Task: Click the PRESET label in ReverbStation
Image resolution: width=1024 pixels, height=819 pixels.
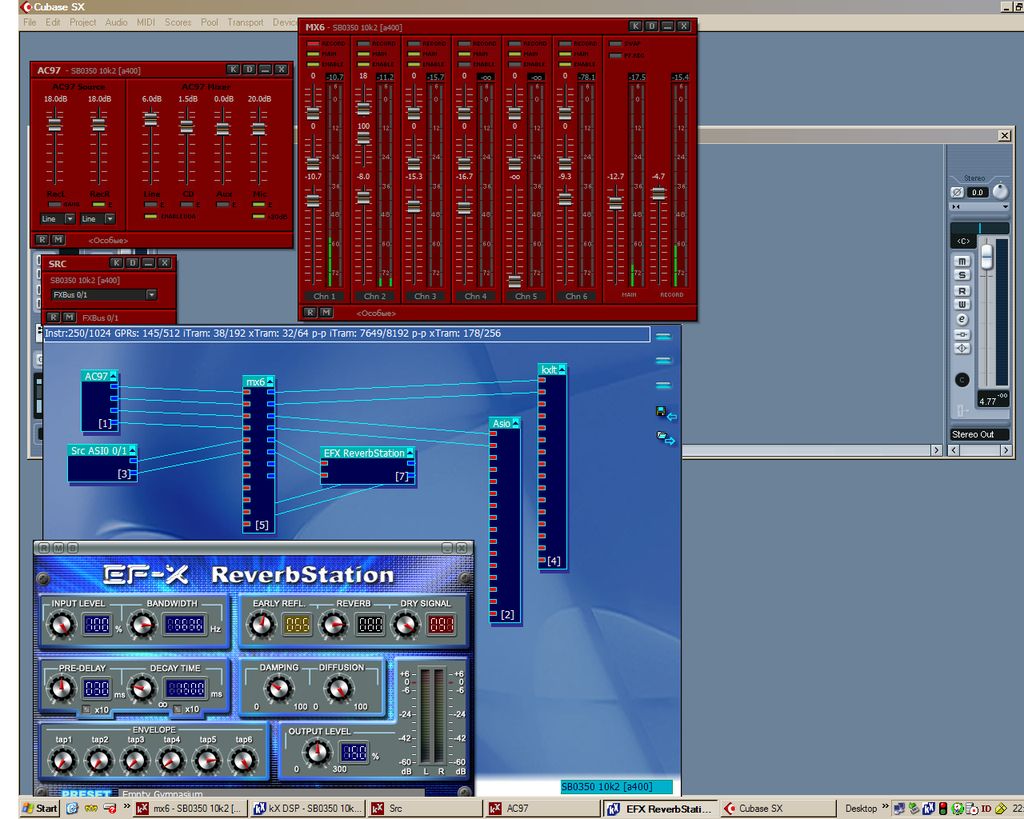Action: coord(86,794)
